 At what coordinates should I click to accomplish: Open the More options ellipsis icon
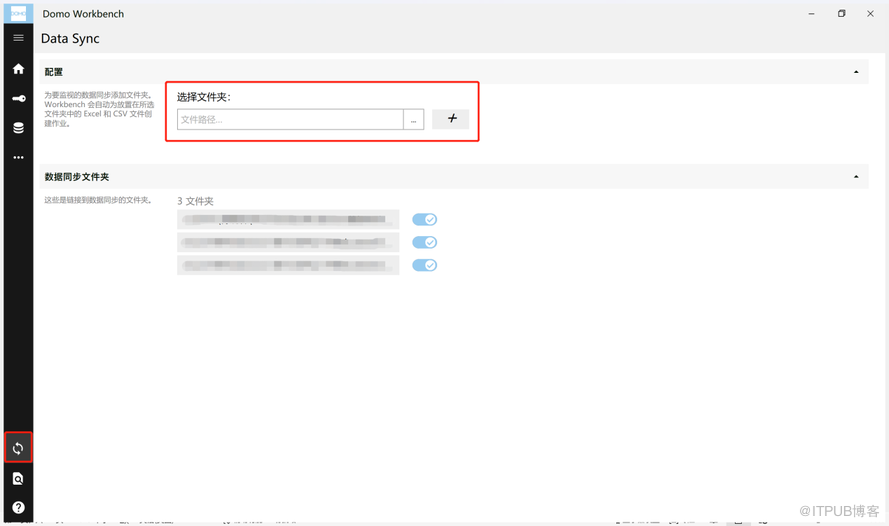click(18, 158)
